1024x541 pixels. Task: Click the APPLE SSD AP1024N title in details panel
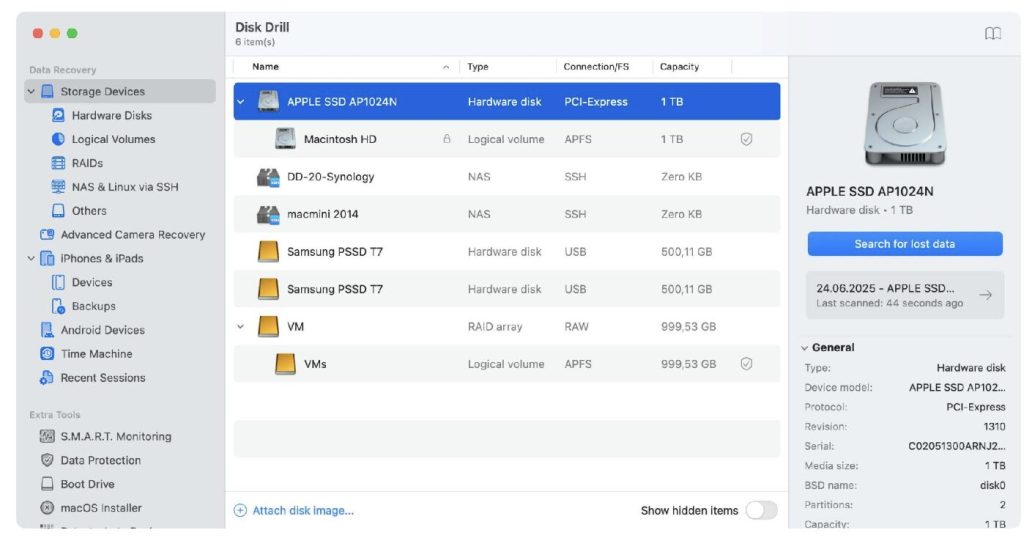click(x=869, y=191)
